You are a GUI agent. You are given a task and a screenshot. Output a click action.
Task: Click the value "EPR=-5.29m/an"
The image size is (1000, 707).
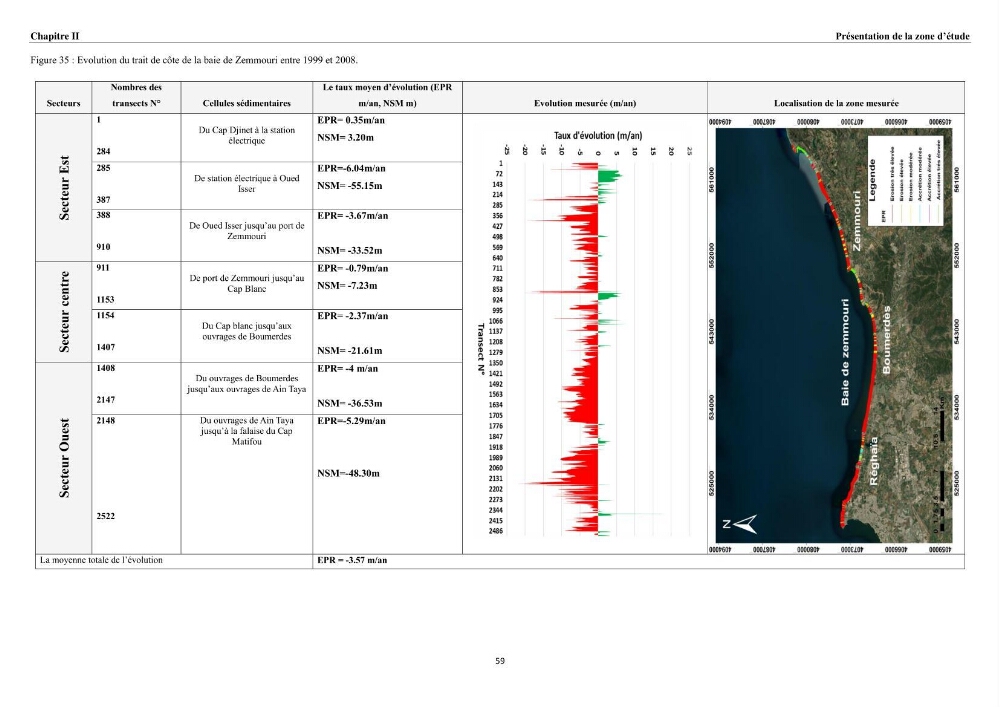coord(351,421)
